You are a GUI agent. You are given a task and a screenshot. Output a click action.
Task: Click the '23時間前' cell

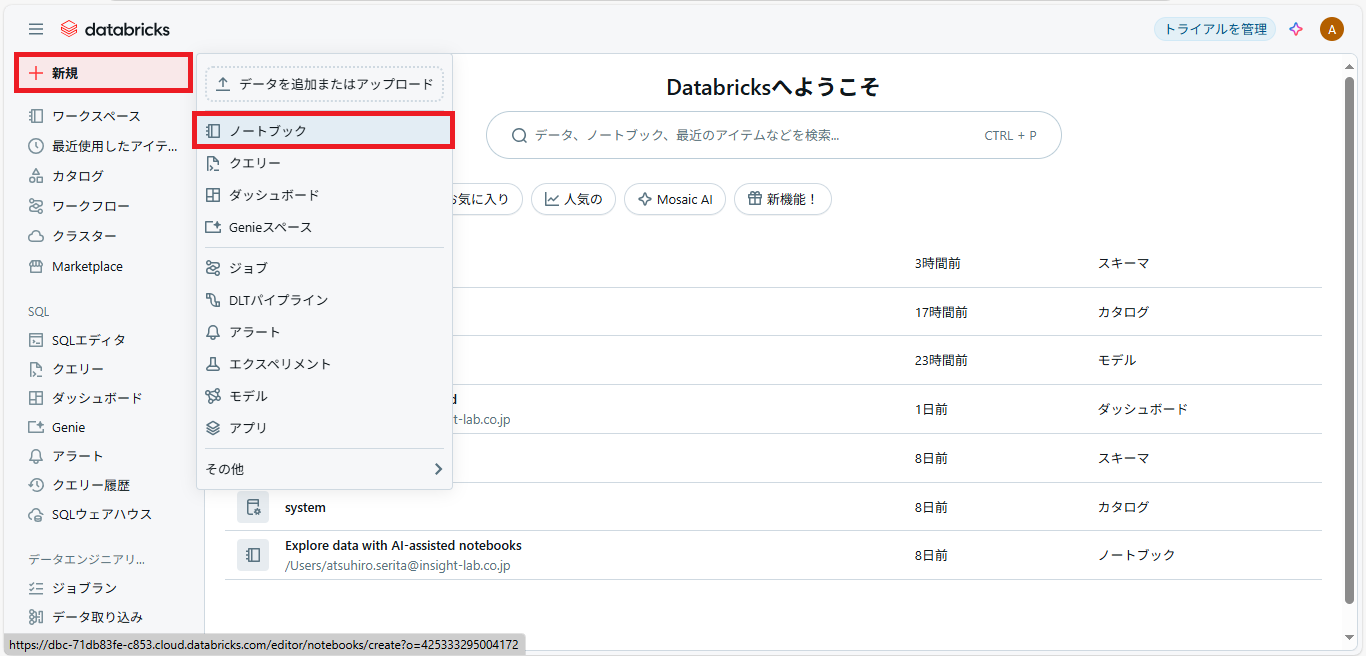pyautogui.click(x=941, y=360)
